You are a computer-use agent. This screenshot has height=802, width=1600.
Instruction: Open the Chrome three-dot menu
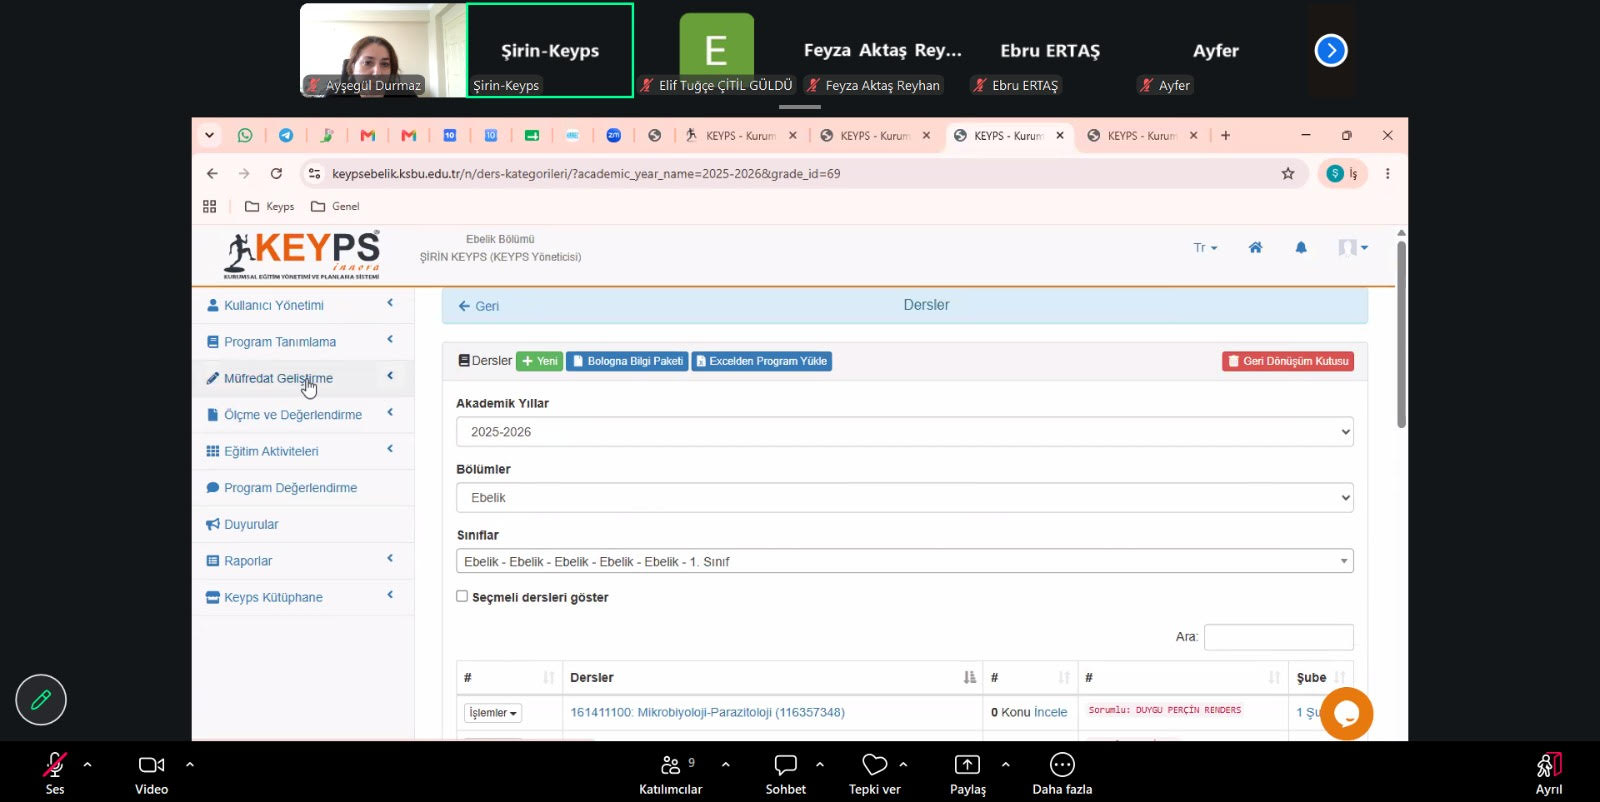click(1387, 173)
